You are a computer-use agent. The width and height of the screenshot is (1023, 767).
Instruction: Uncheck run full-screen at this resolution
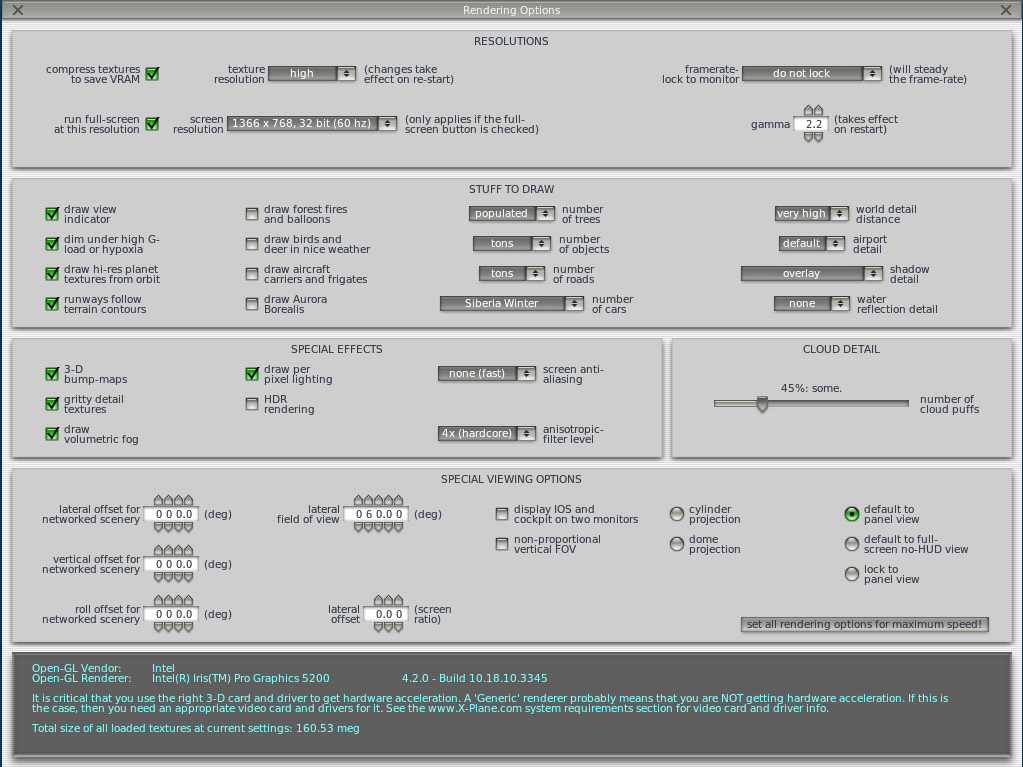152,124
